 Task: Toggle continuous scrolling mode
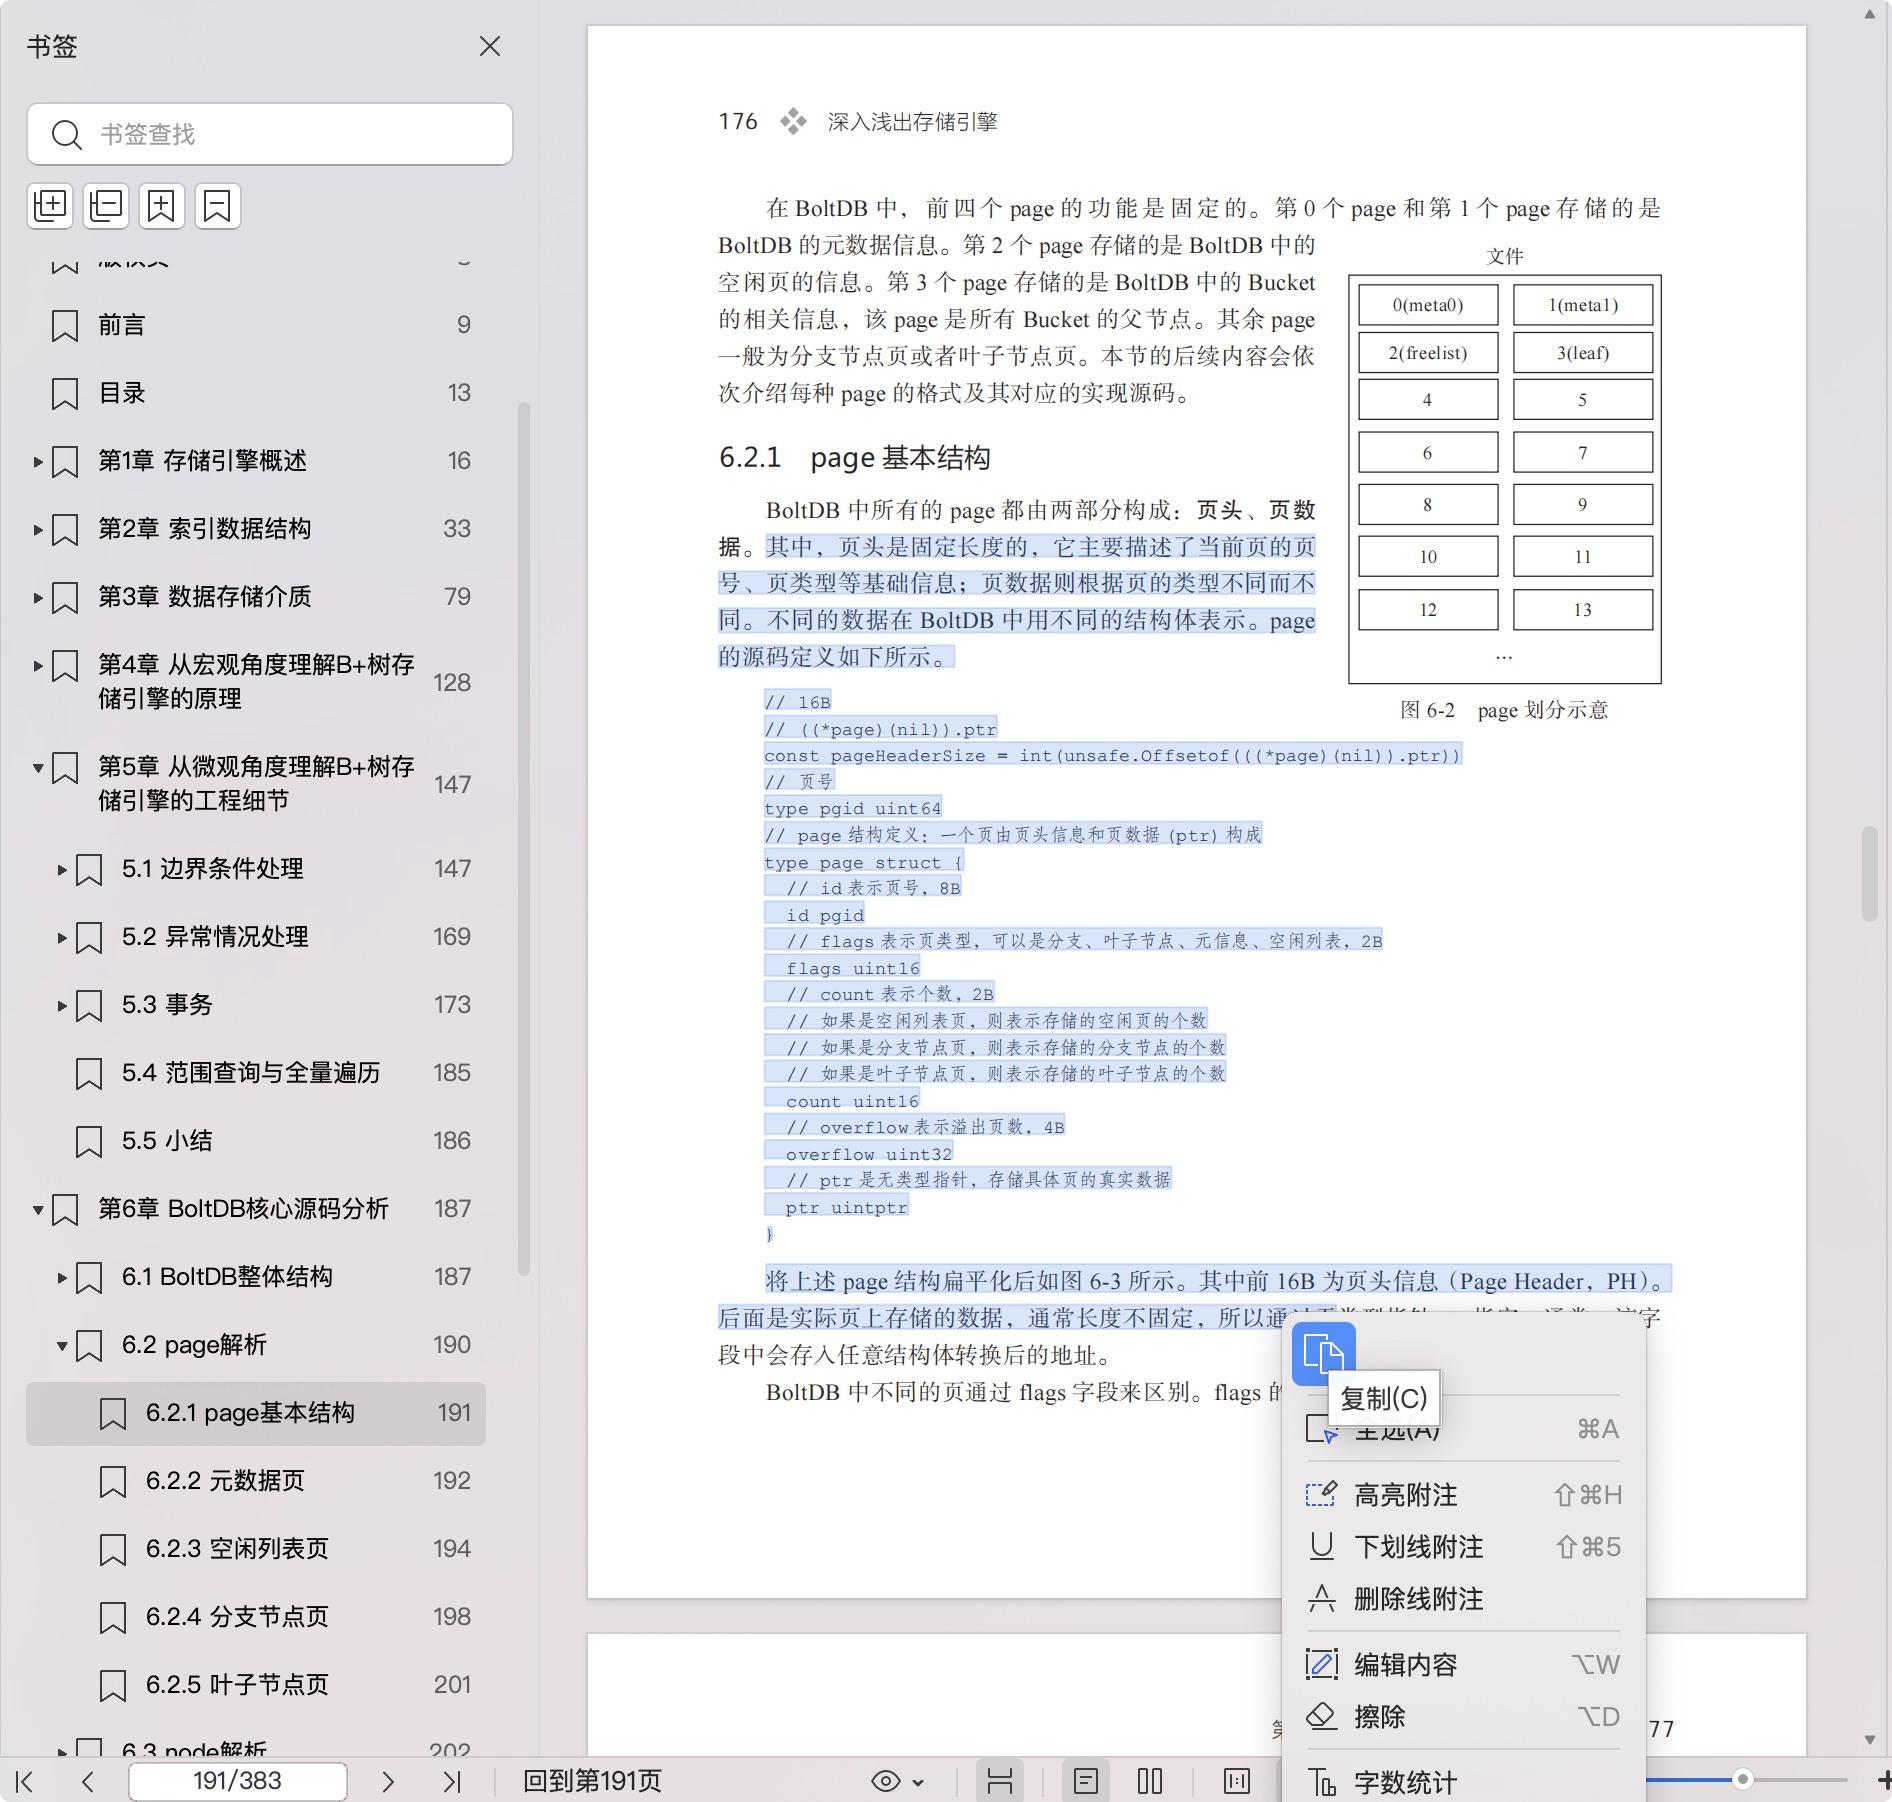coord(1000,1781)
